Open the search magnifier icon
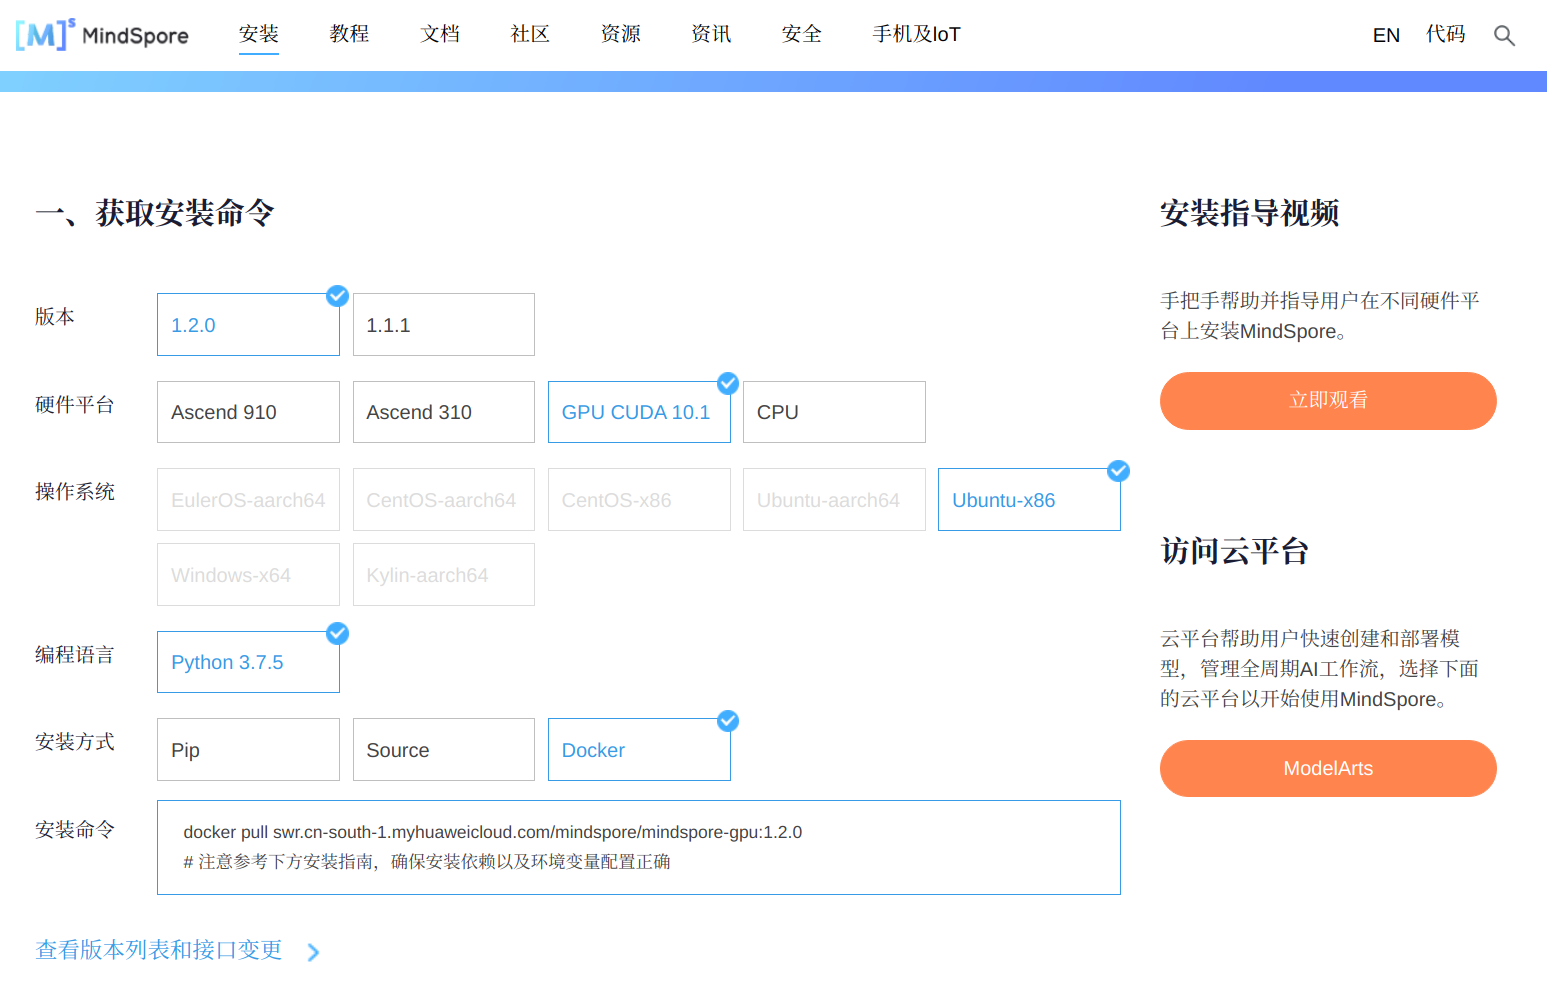Image resolution: width=1547 pixels, height=990 pixels. click(x=1504, y=36)
